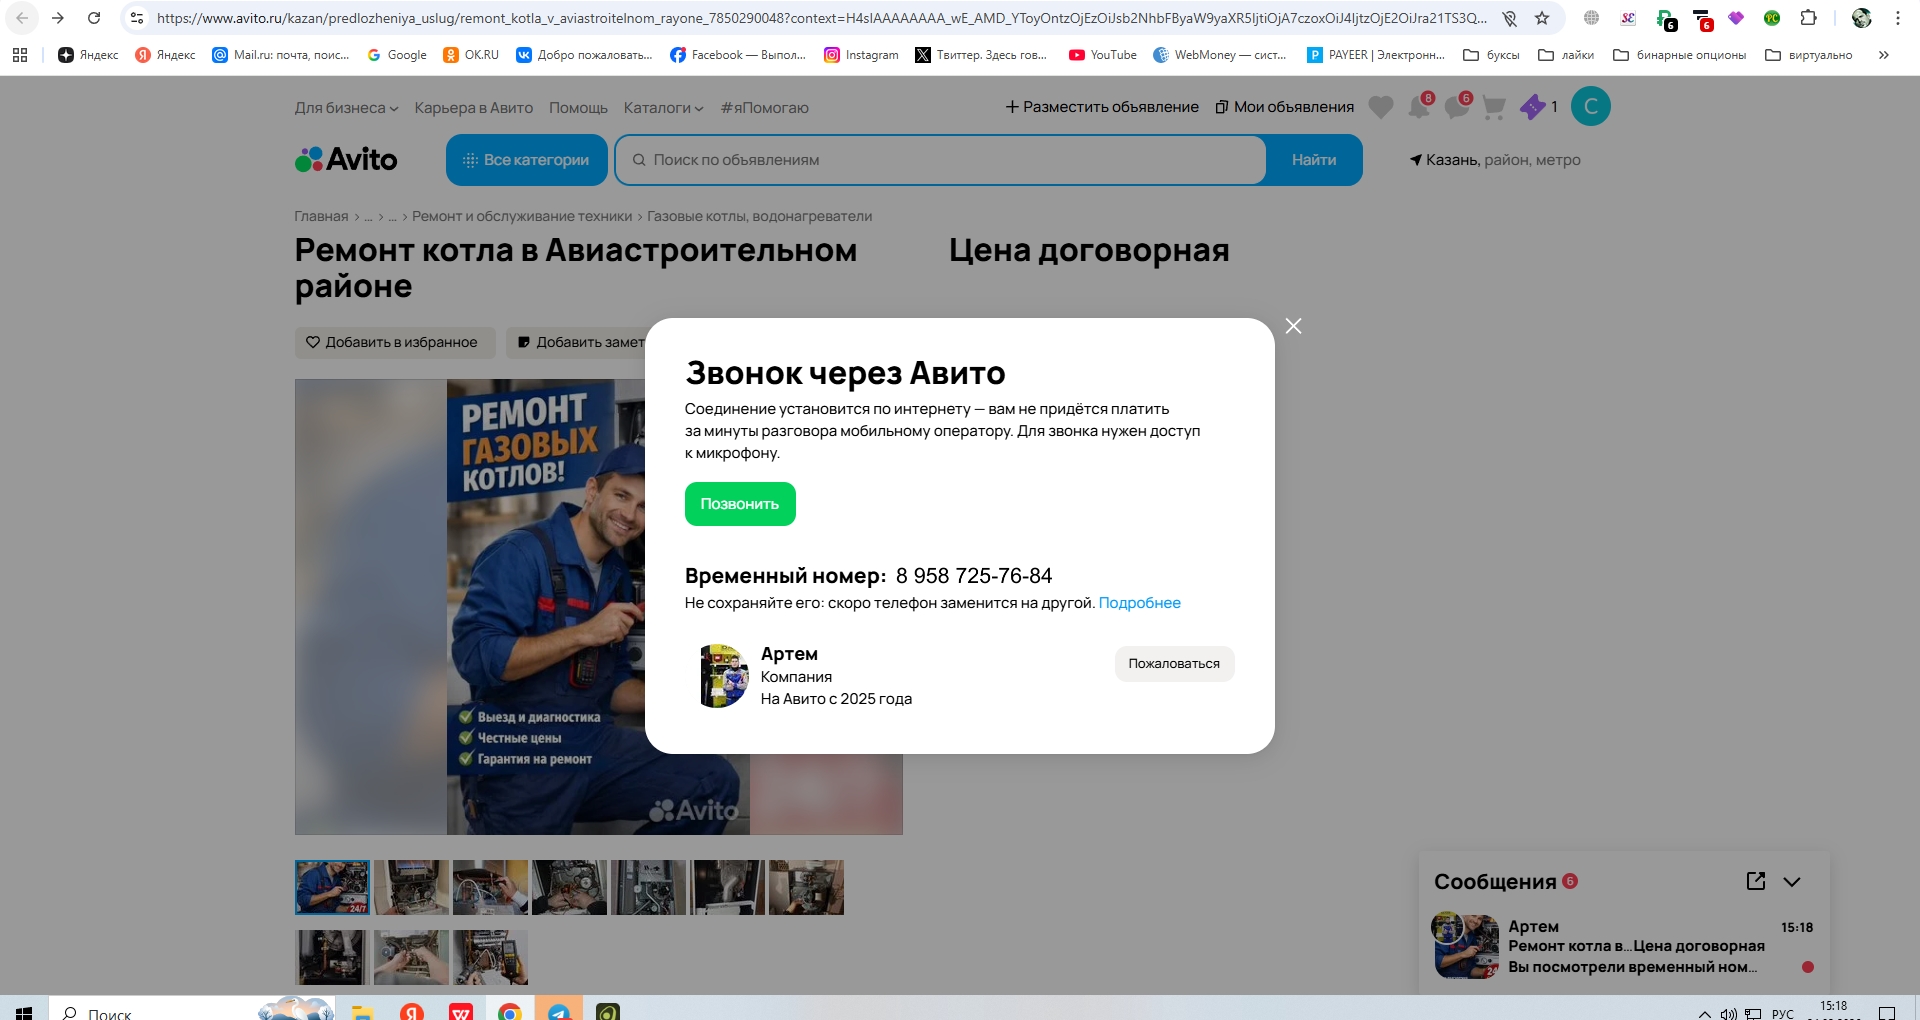Bookmark this page with the star icon
Image resolution: width=1920 pixels, height=1020 pixels.
(x=1542, y=18)
